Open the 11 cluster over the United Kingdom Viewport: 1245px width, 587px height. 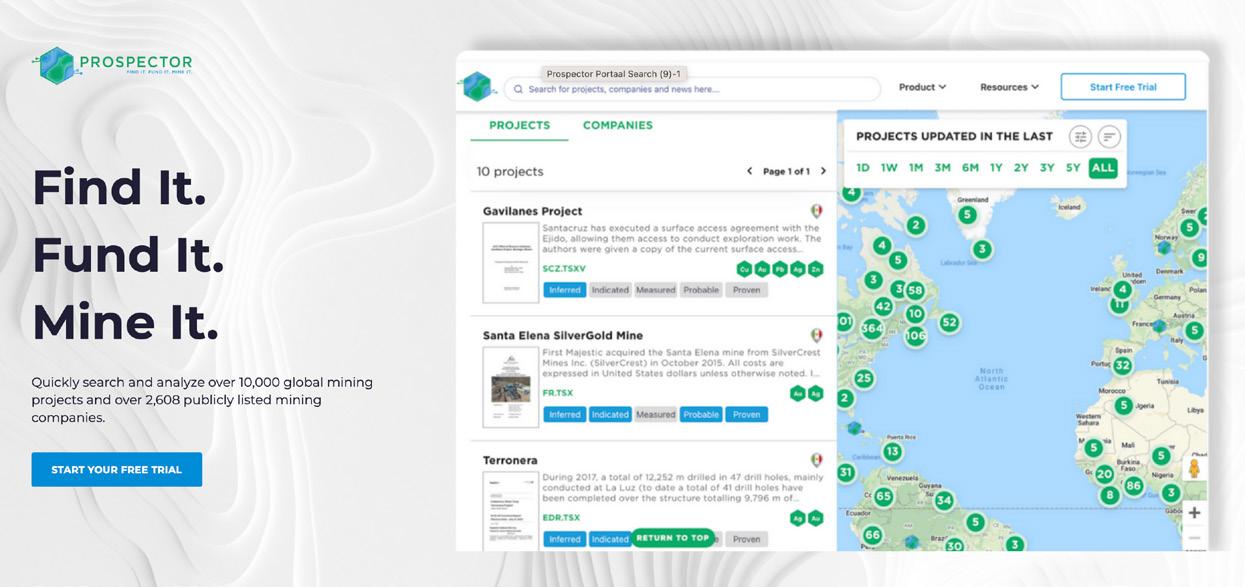coord(1119,304)
